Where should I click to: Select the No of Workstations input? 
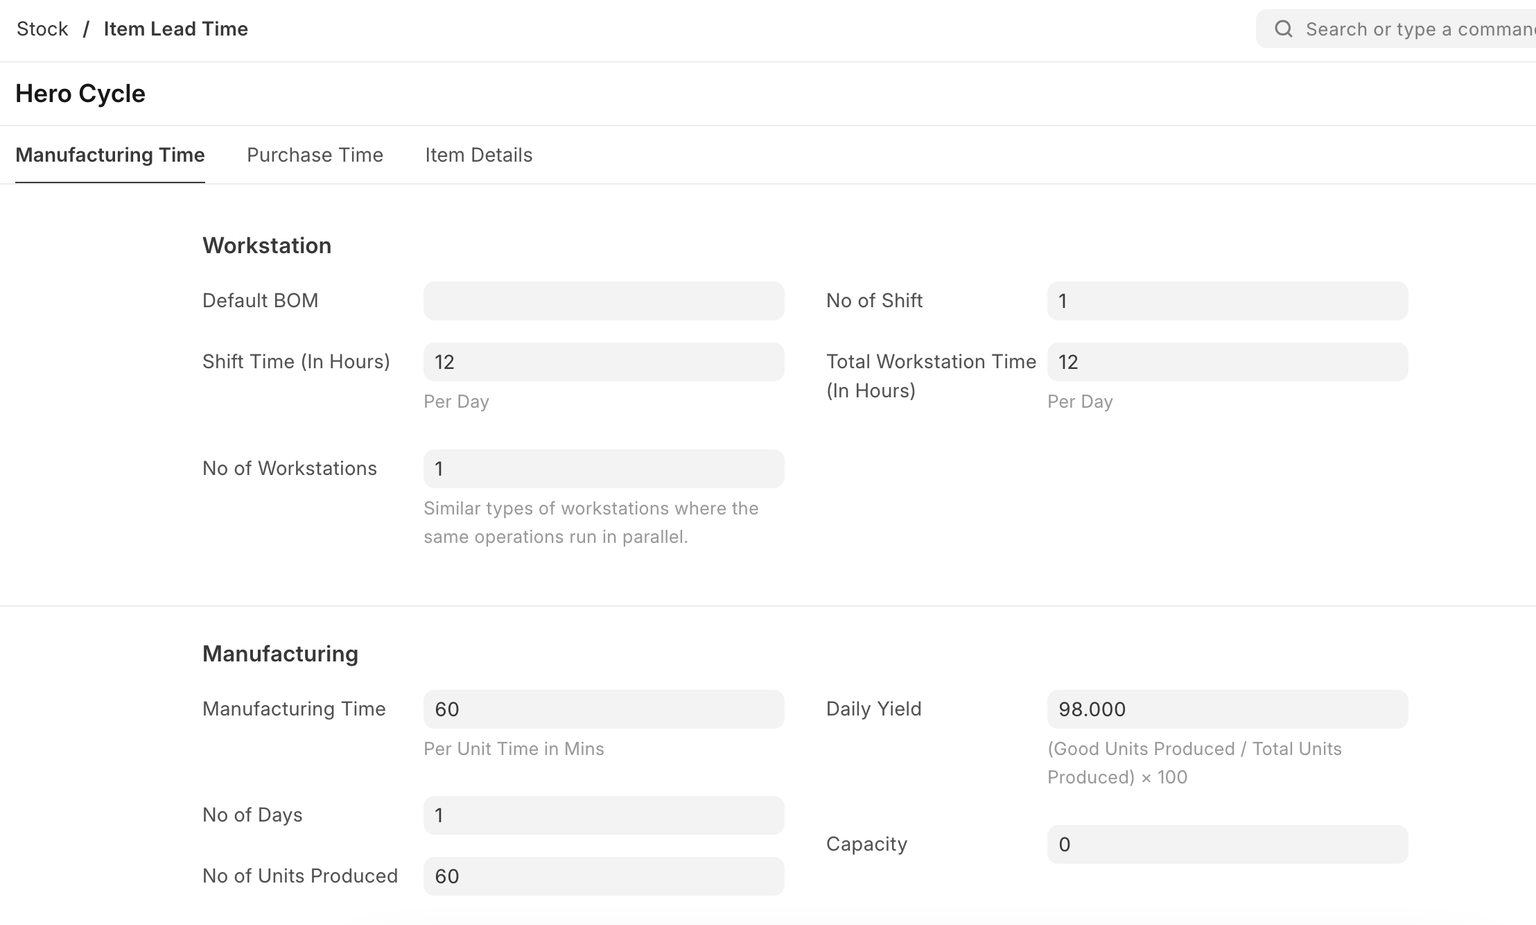[x=603, y=469]
